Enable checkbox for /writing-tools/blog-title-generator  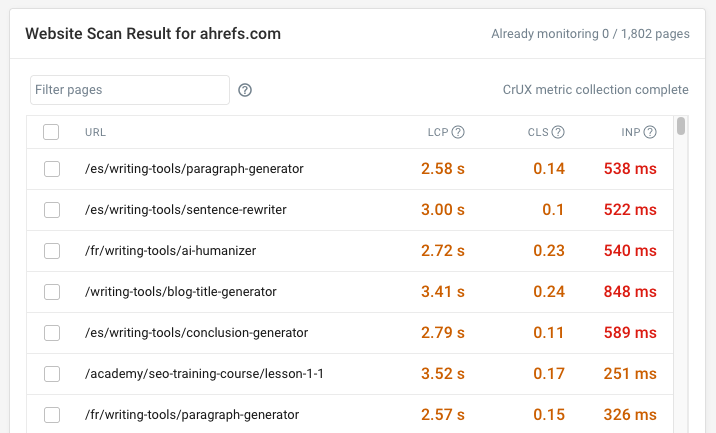click(x=52, y=292)
